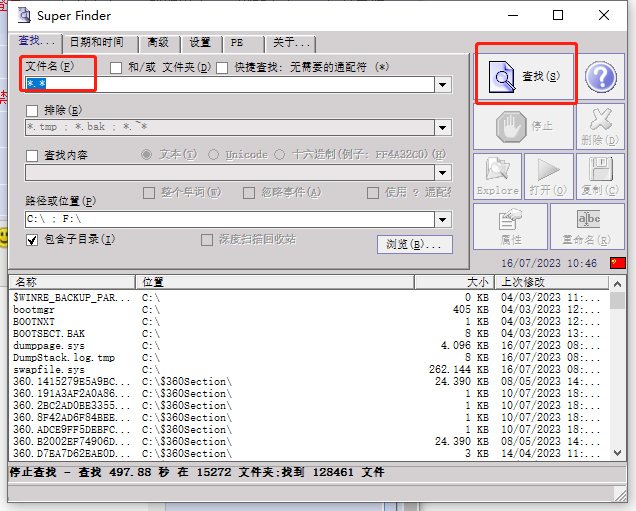Screen dimensions: 636x511
Task: Select the DumpStack.log.tmp file row
Action: point(308,358)
